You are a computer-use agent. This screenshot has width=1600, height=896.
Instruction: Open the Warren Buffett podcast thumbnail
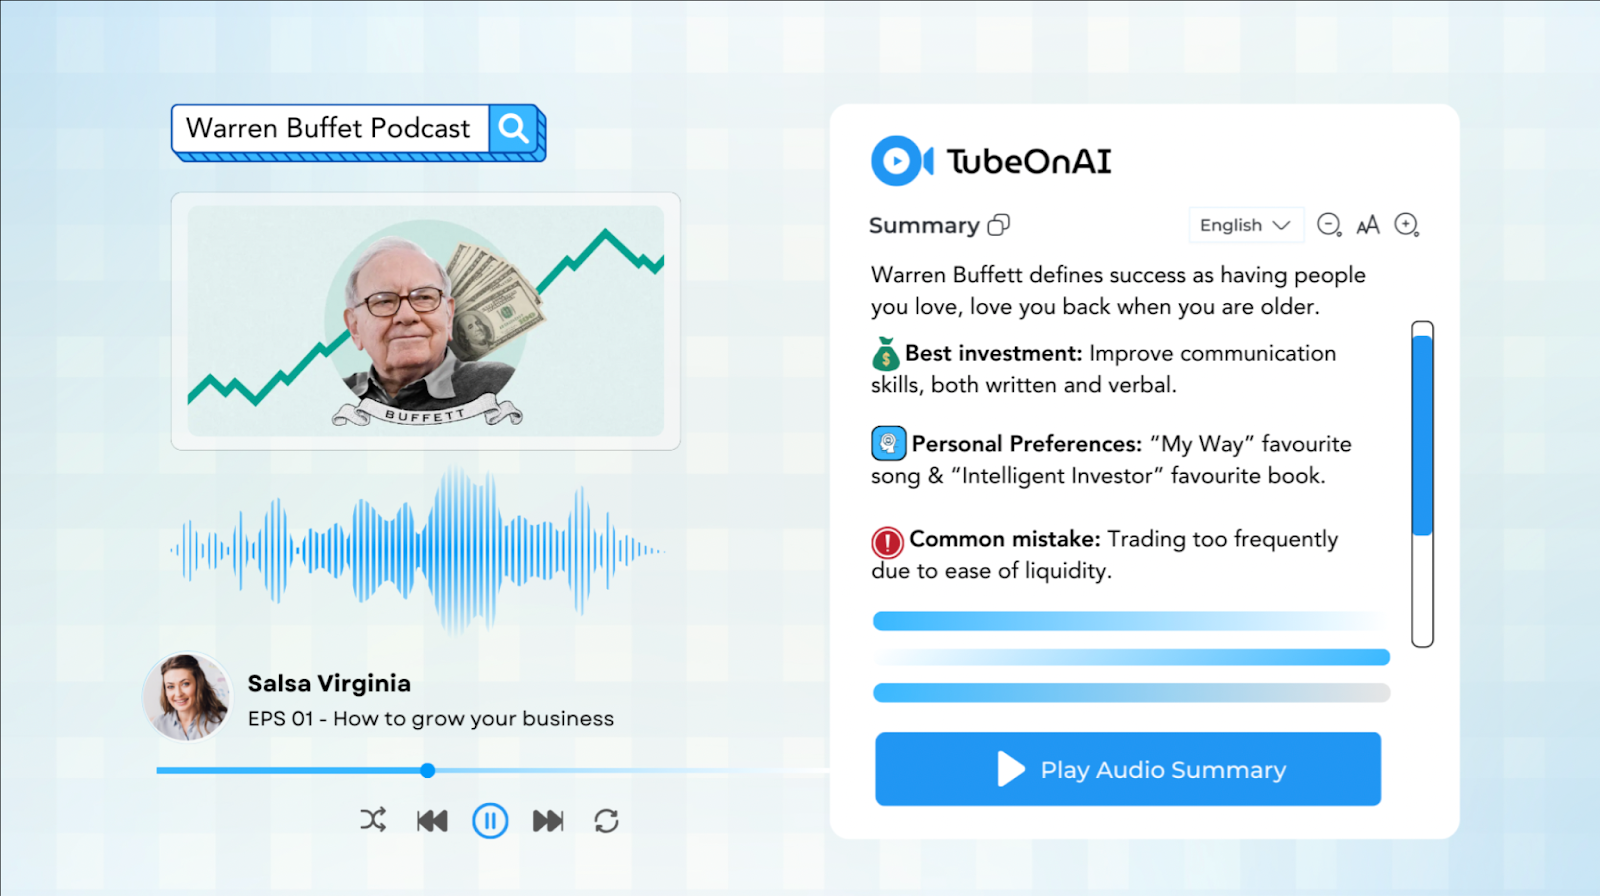(x=426, y=321)
